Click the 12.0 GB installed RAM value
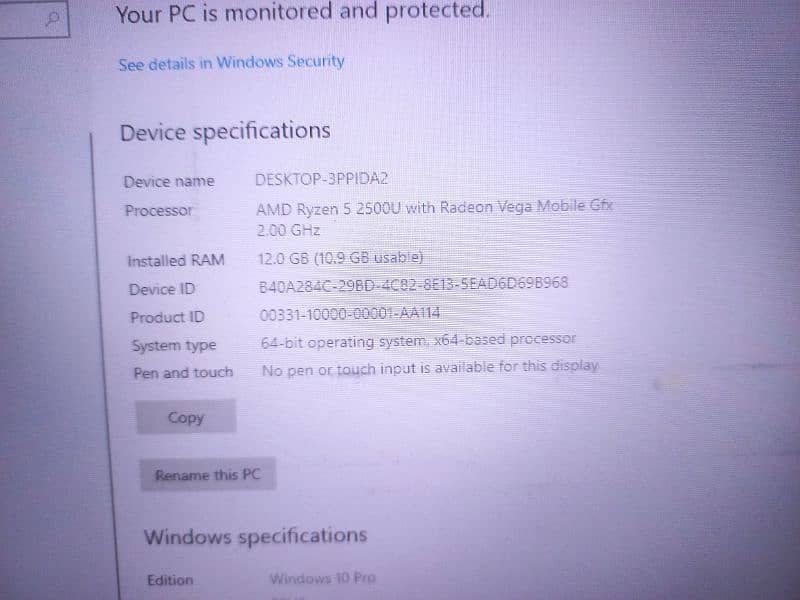 [x=340, y=258]
